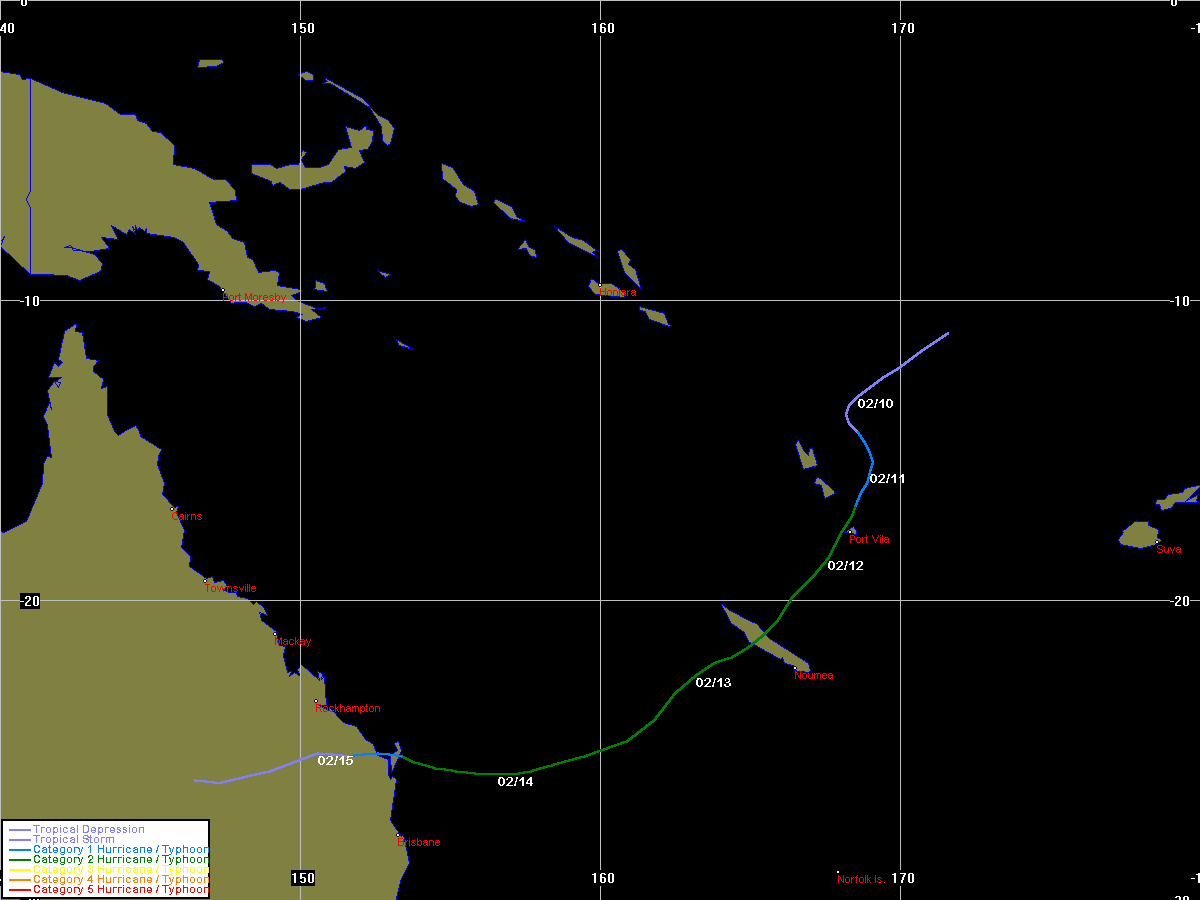Click the 02/11 track date label
Screen dimensions: 1200x900
(887, 479)
